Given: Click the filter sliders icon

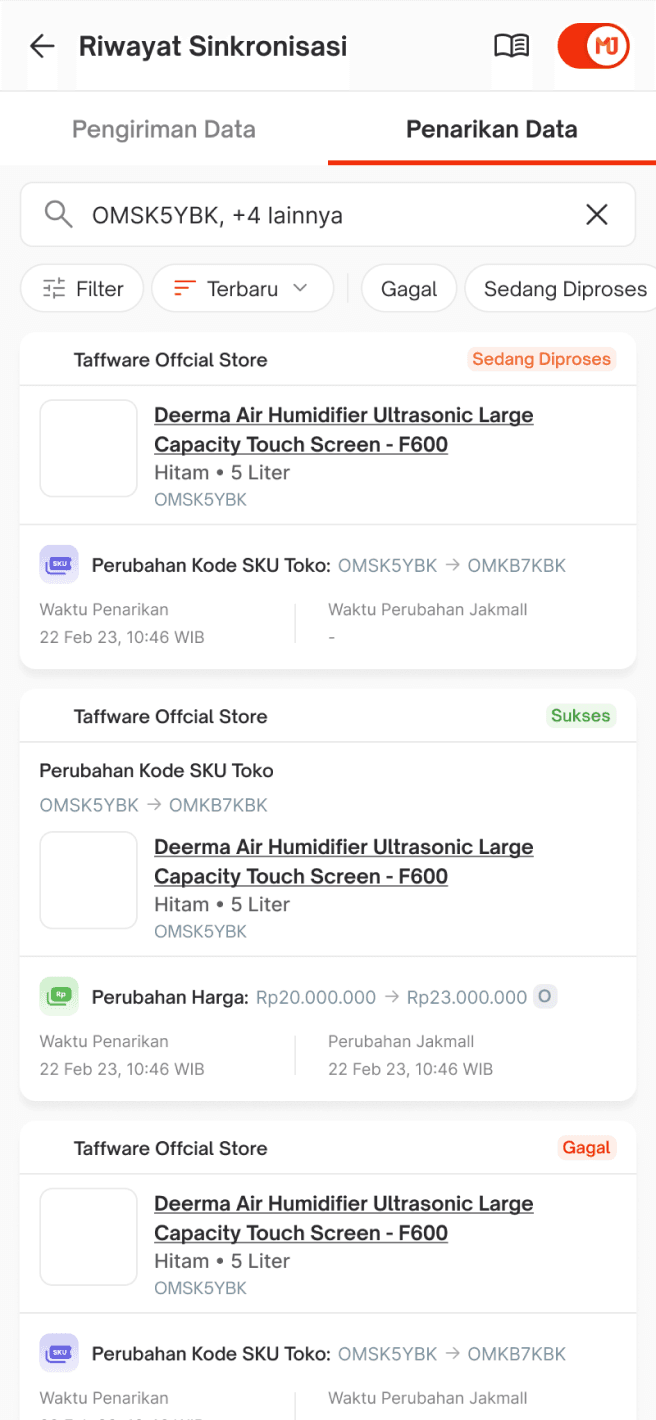Looking at the screenshot, I should click(54, 289).
